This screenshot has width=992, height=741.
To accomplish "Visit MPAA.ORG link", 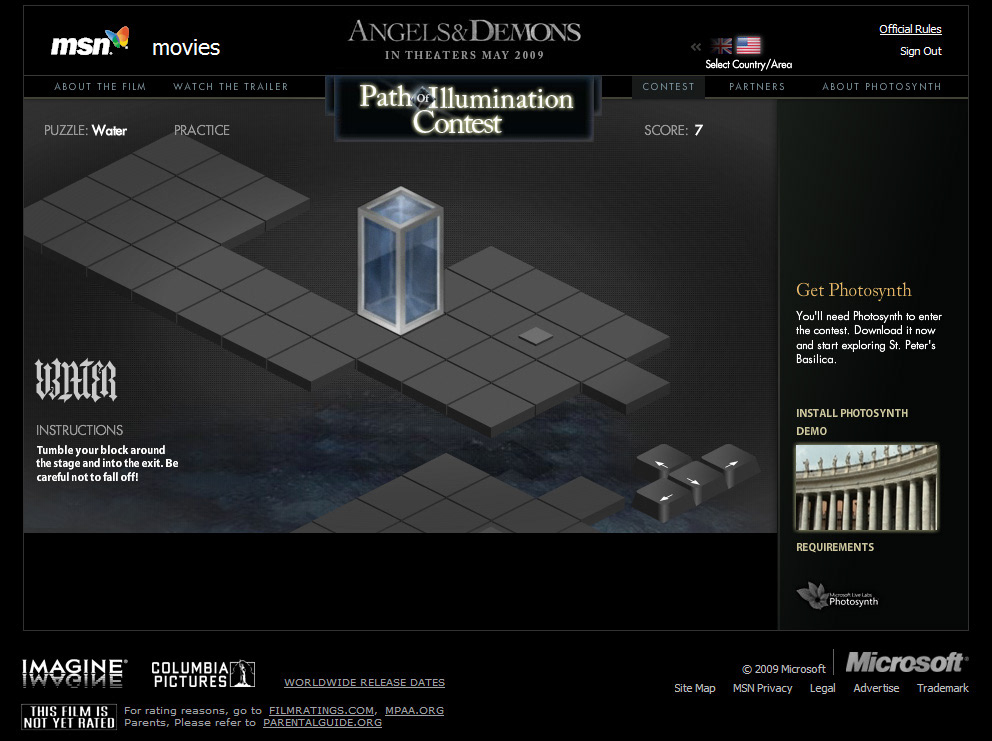I will tap(414, 711).
